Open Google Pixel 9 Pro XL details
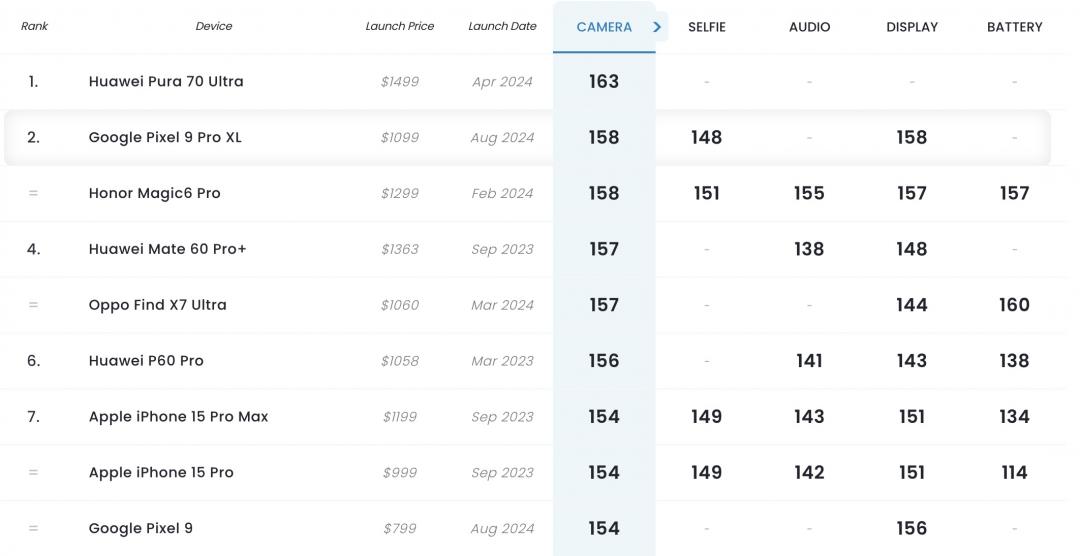The width and height of the screenshot is (1080, 556). coord(165,137)
